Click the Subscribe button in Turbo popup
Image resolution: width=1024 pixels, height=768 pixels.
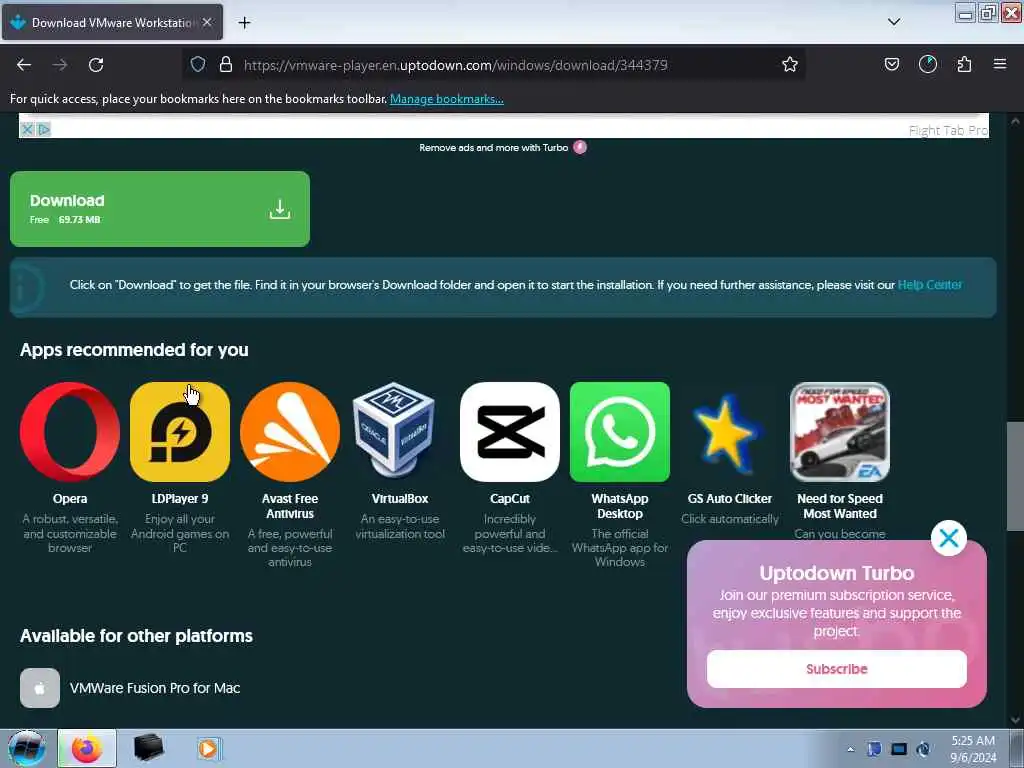[x=837, y=669]
